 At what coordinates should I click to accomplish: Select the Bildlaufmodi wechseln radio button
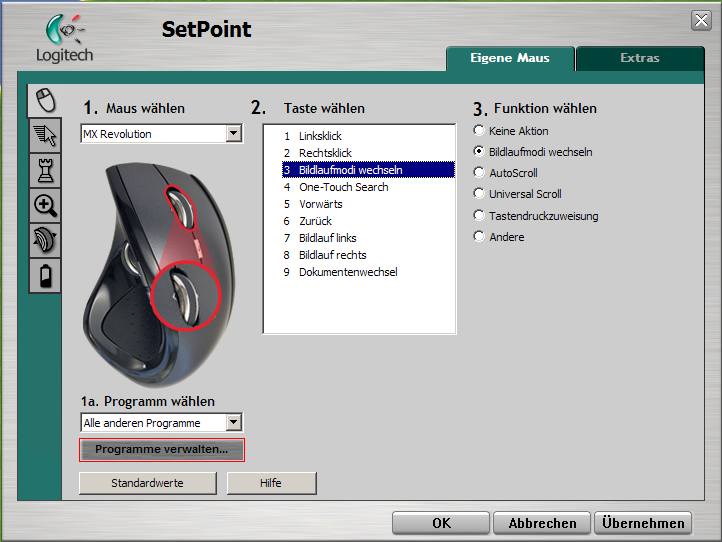click(x=479, y=152)
